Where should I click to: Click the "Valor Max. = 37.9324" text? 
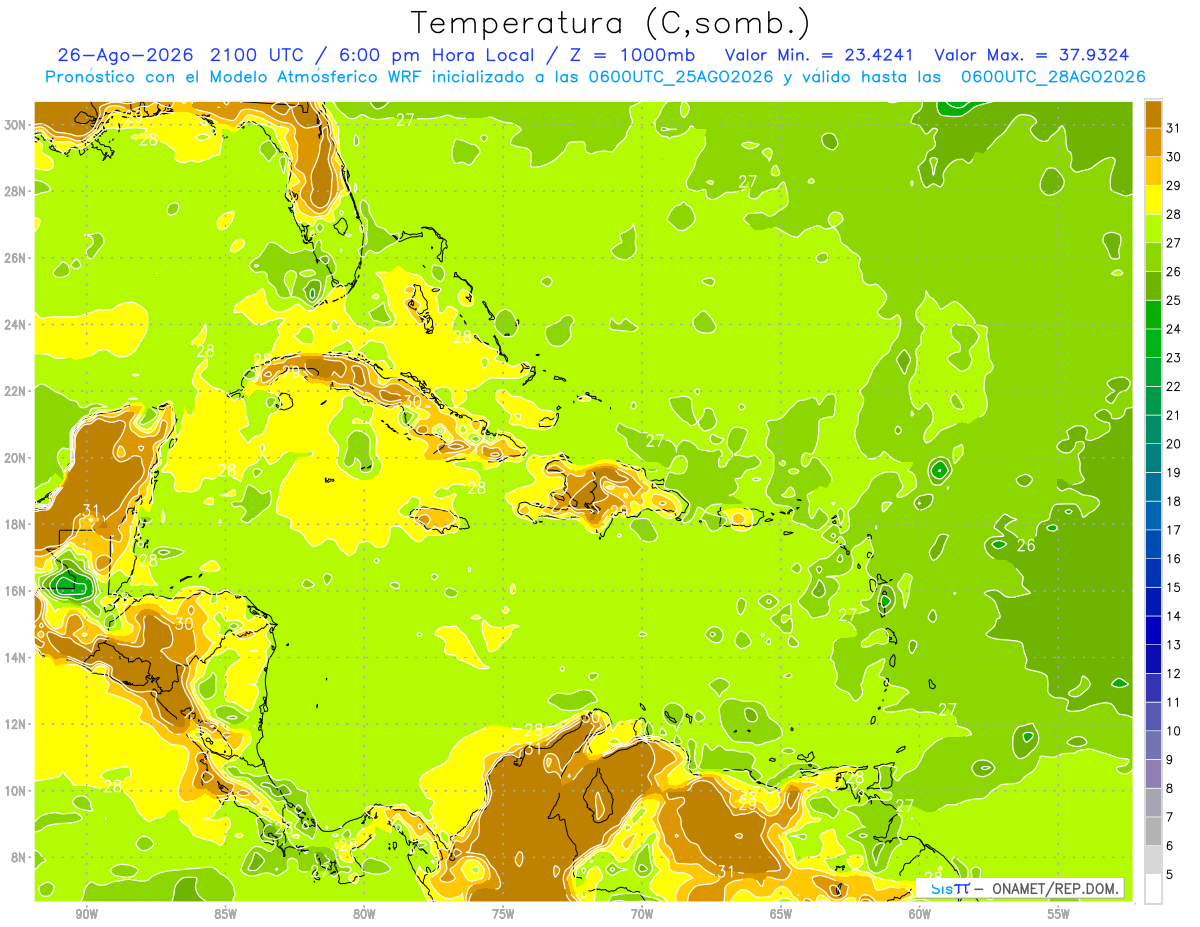[x=1033, y=55]
